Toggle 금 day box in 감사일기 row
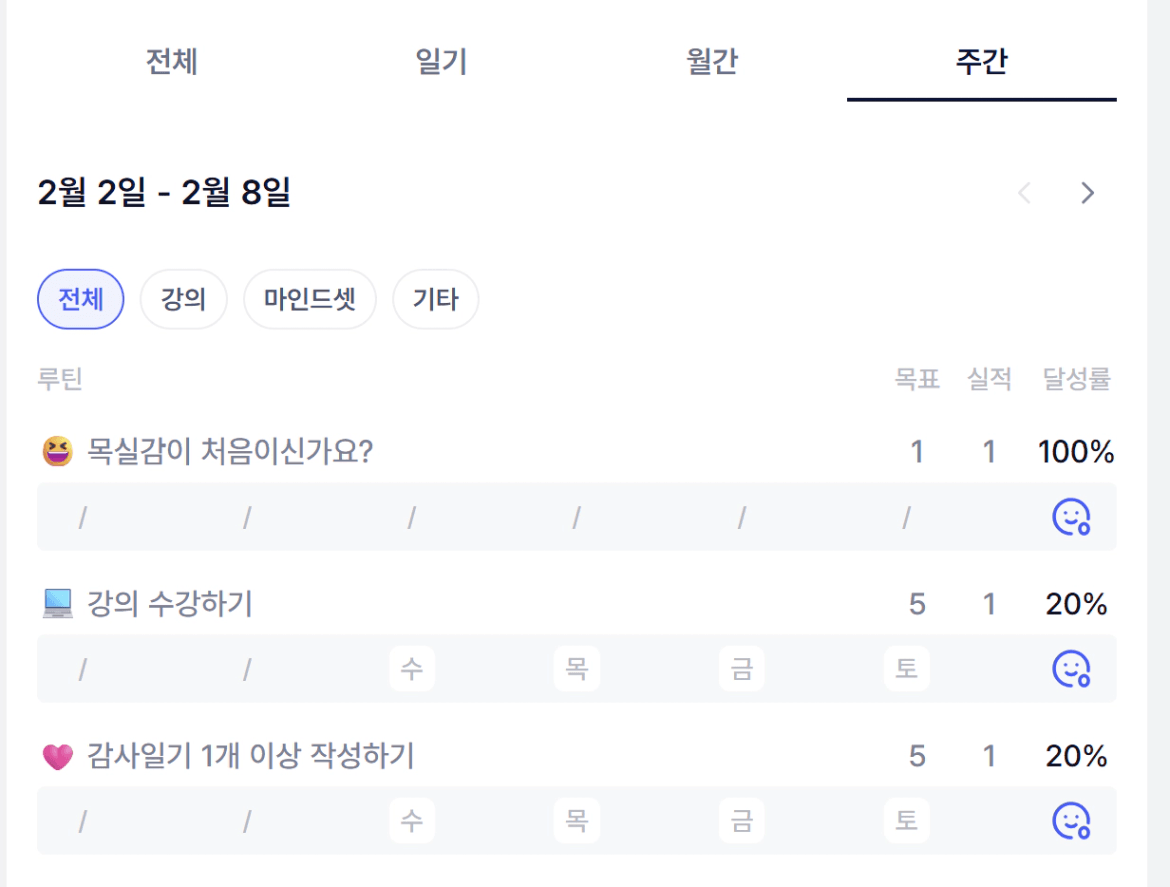 coord(742,820)
